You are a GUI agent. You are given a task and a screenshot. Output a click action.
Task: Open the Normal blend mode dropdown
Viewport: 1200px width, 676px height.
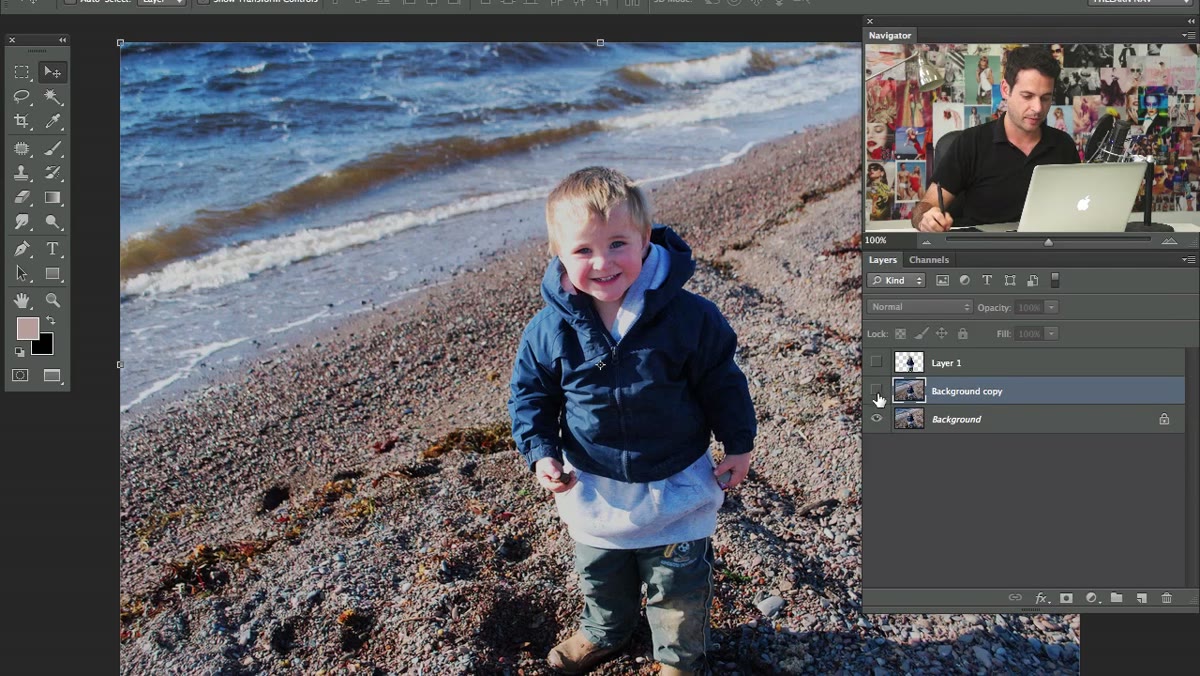pyautogui.click(x=920, y=307)
